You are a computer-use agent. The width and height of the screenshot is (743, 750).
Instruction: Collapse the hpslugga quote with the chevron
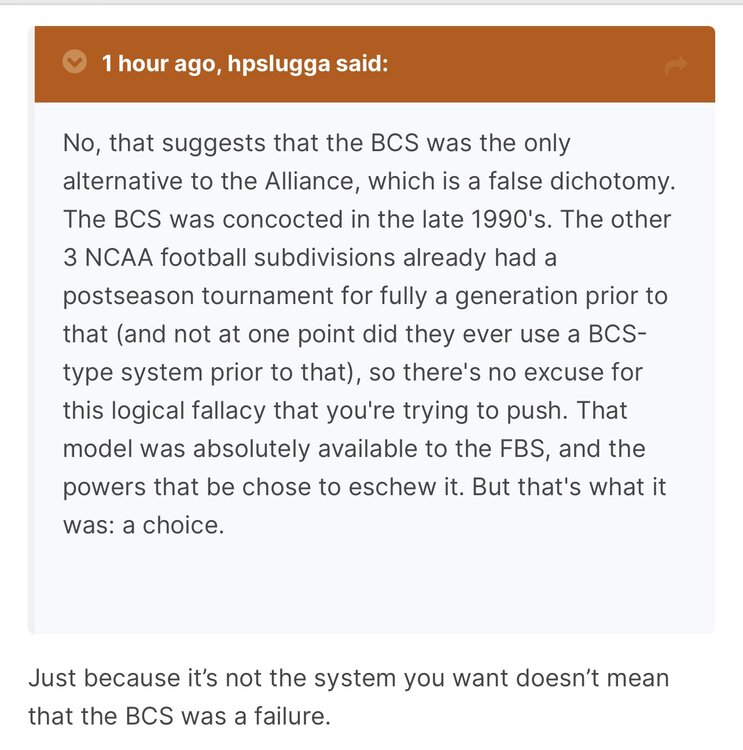[x=73, y=63]
